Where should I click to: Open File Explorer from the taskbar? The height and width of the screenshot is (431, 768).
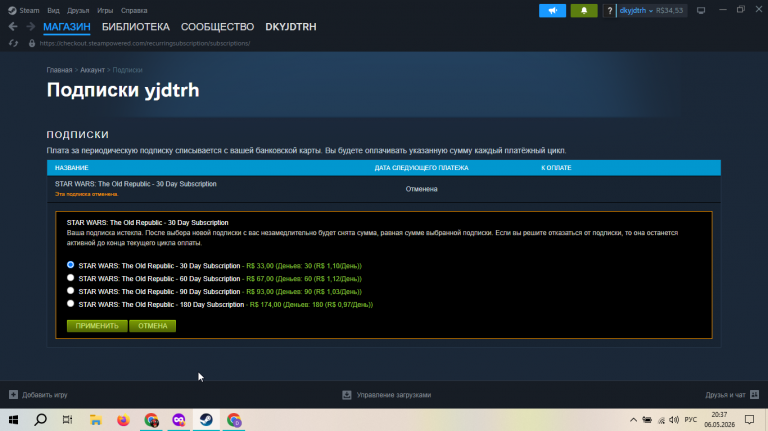pos(96,420)
